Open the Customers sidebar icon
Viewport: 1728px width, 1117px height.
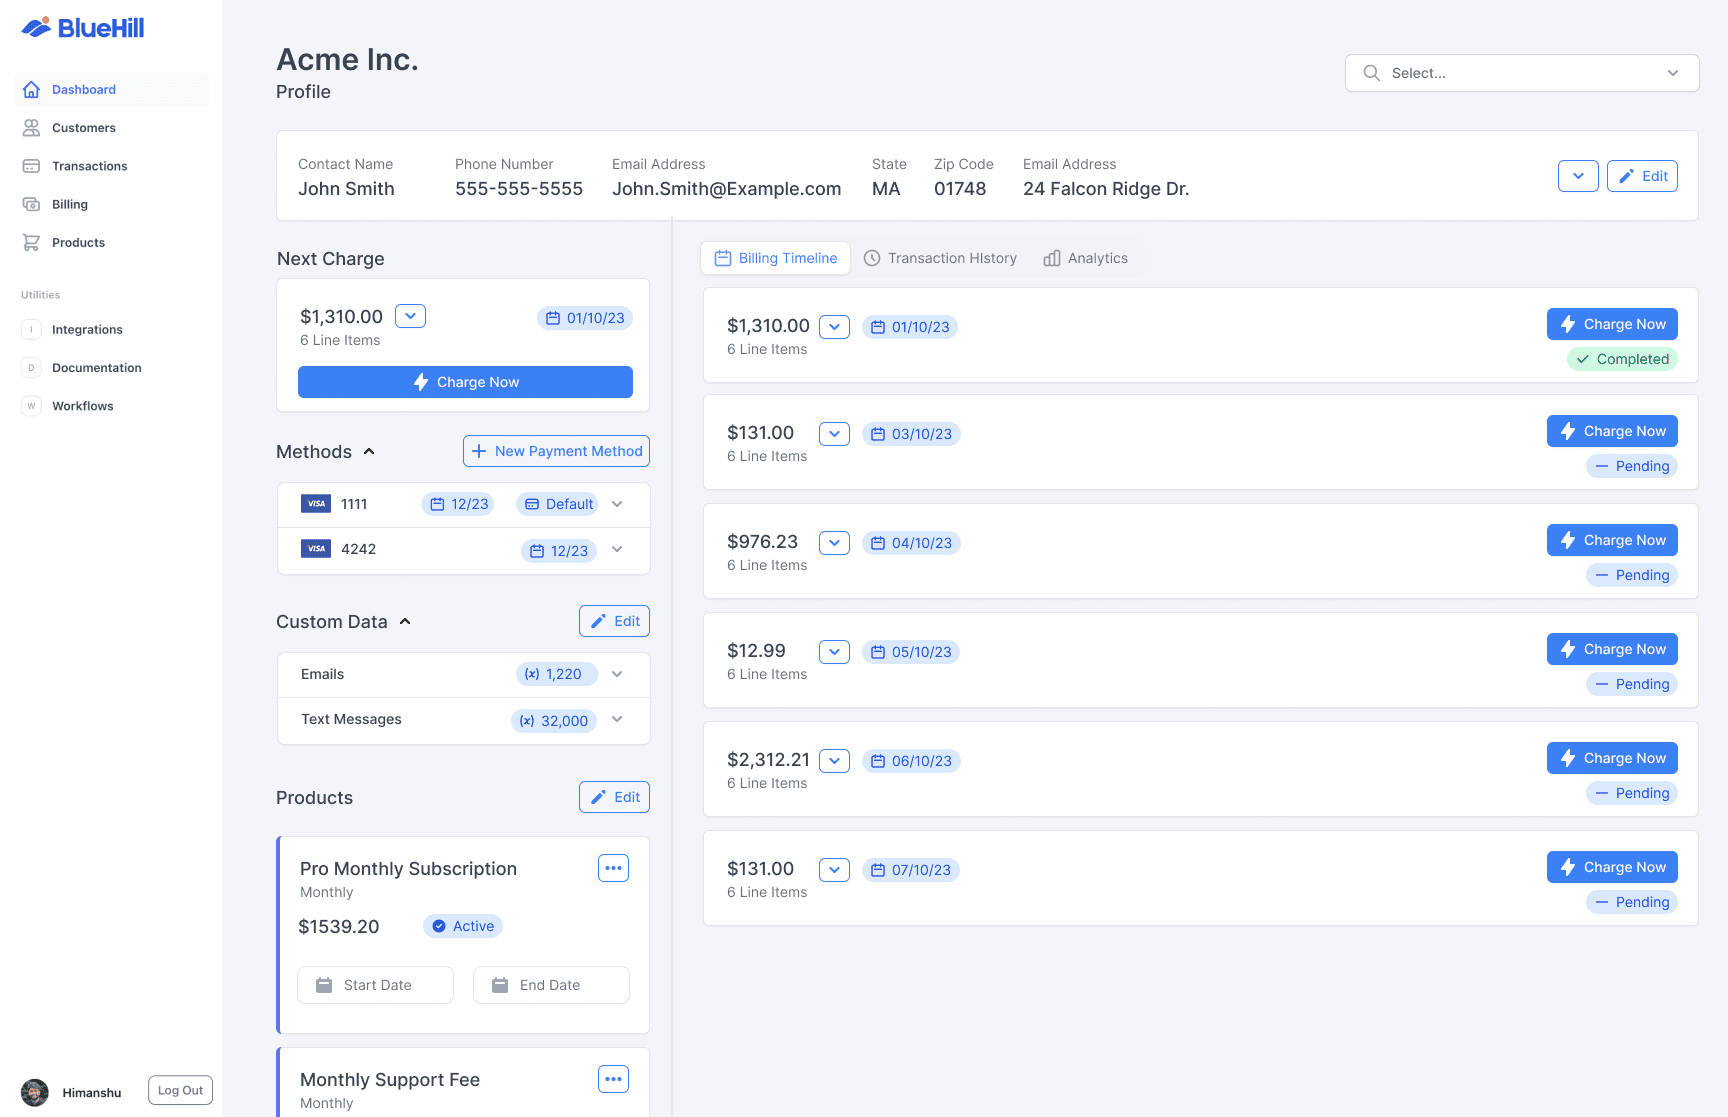point(31,128)
